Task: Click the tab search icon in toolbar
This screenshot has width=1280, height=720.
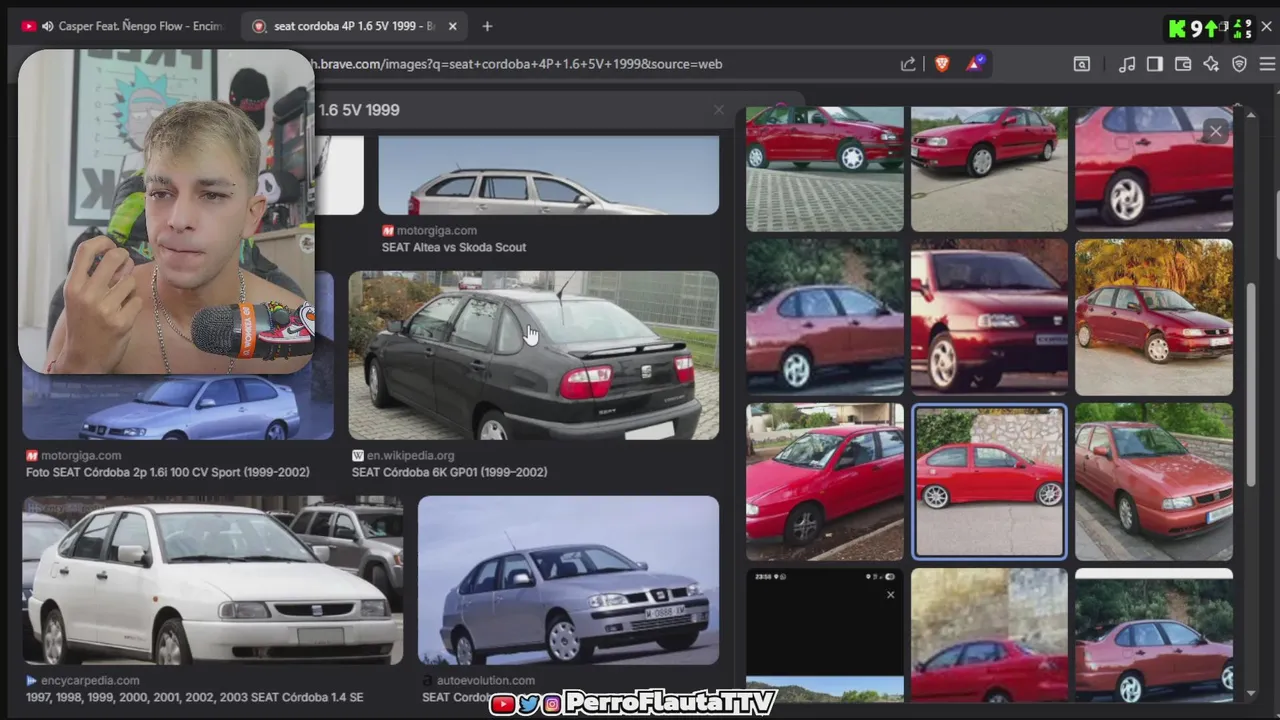Action: (1082, 64)
